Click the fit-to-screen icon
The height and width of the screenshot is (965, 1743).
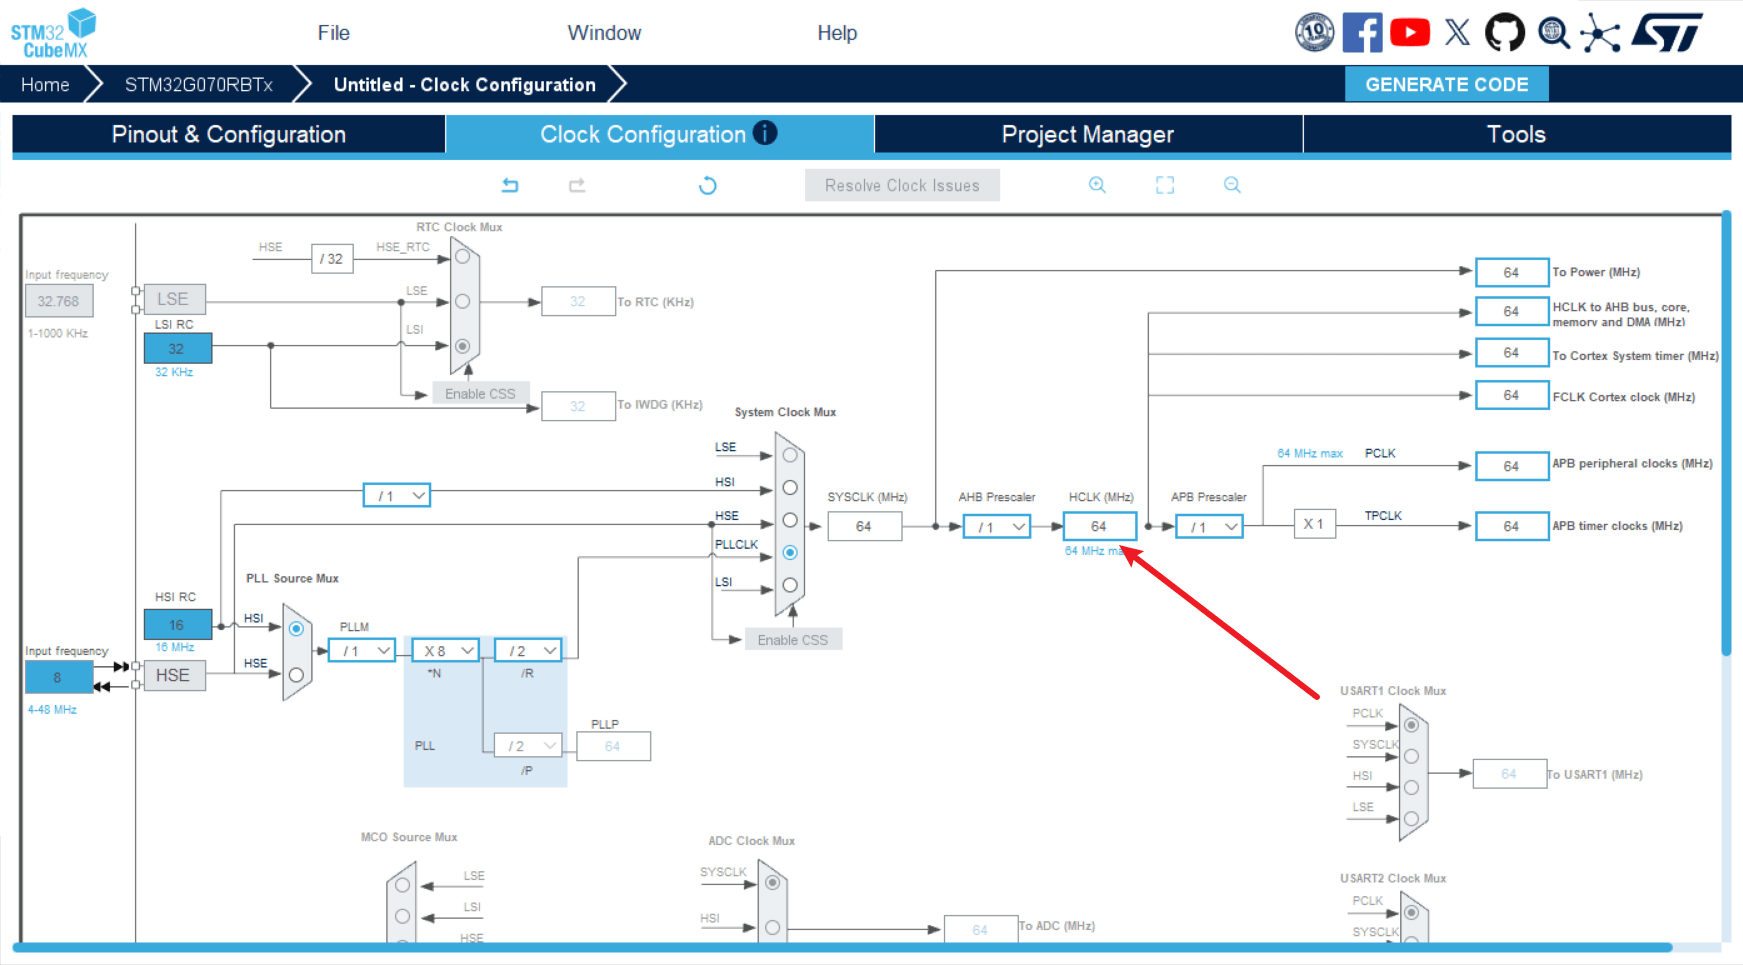tap(1165, 185)
